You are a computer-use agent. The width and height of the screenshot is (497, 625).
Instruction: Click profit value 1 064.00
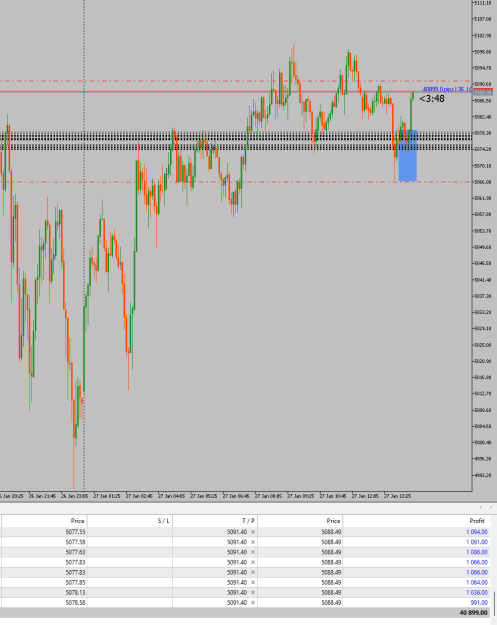(477, 582)
